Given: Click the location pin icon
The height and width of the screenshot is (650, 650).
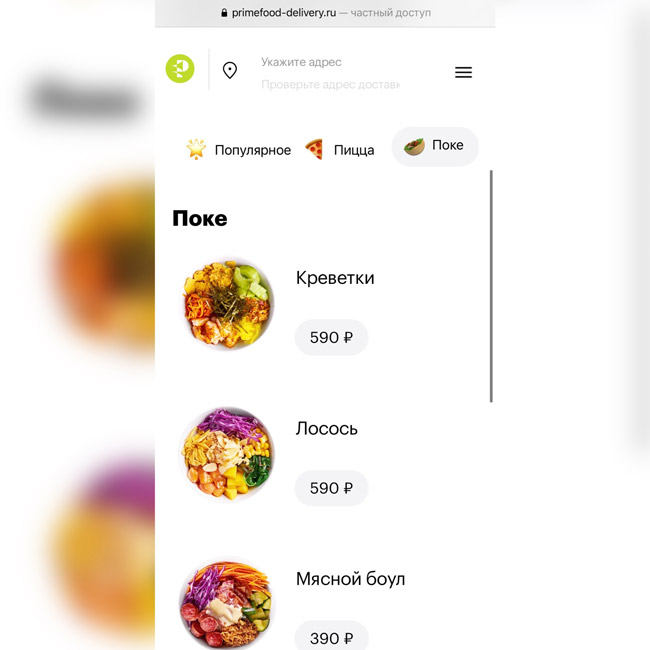Looking at the screenshot, I should click(x=230, y=70).
